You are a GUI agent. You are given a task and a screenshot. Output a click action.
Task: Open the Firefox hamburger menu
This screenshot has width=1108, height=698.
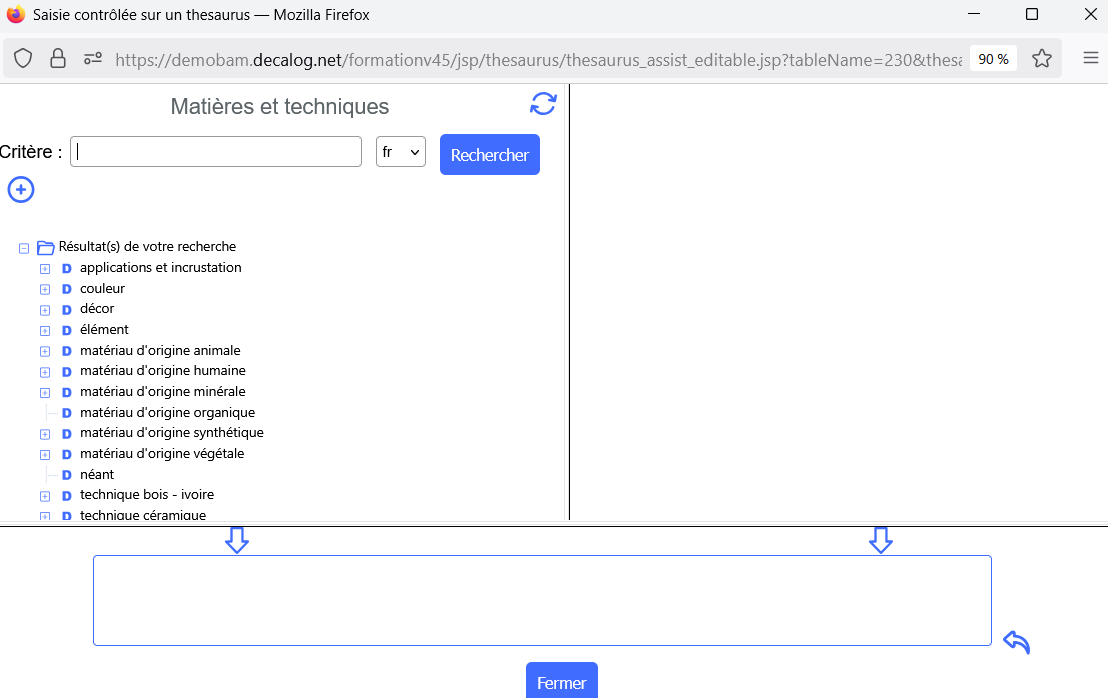[x=1091, y=58]
